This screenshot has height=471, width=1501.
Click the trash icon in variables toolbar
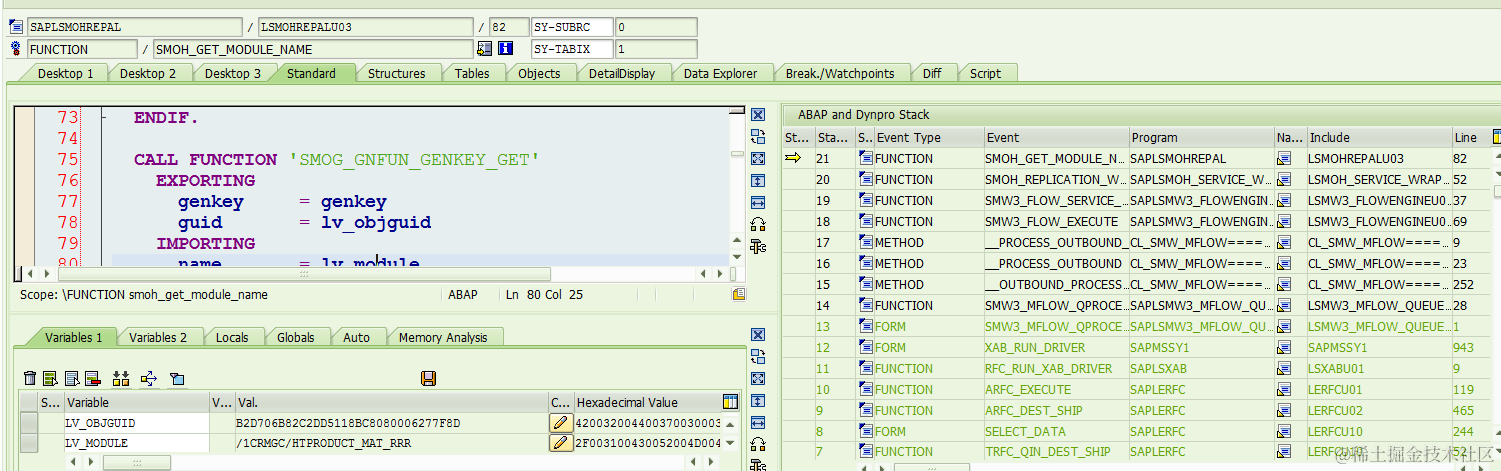click(30, 378)
